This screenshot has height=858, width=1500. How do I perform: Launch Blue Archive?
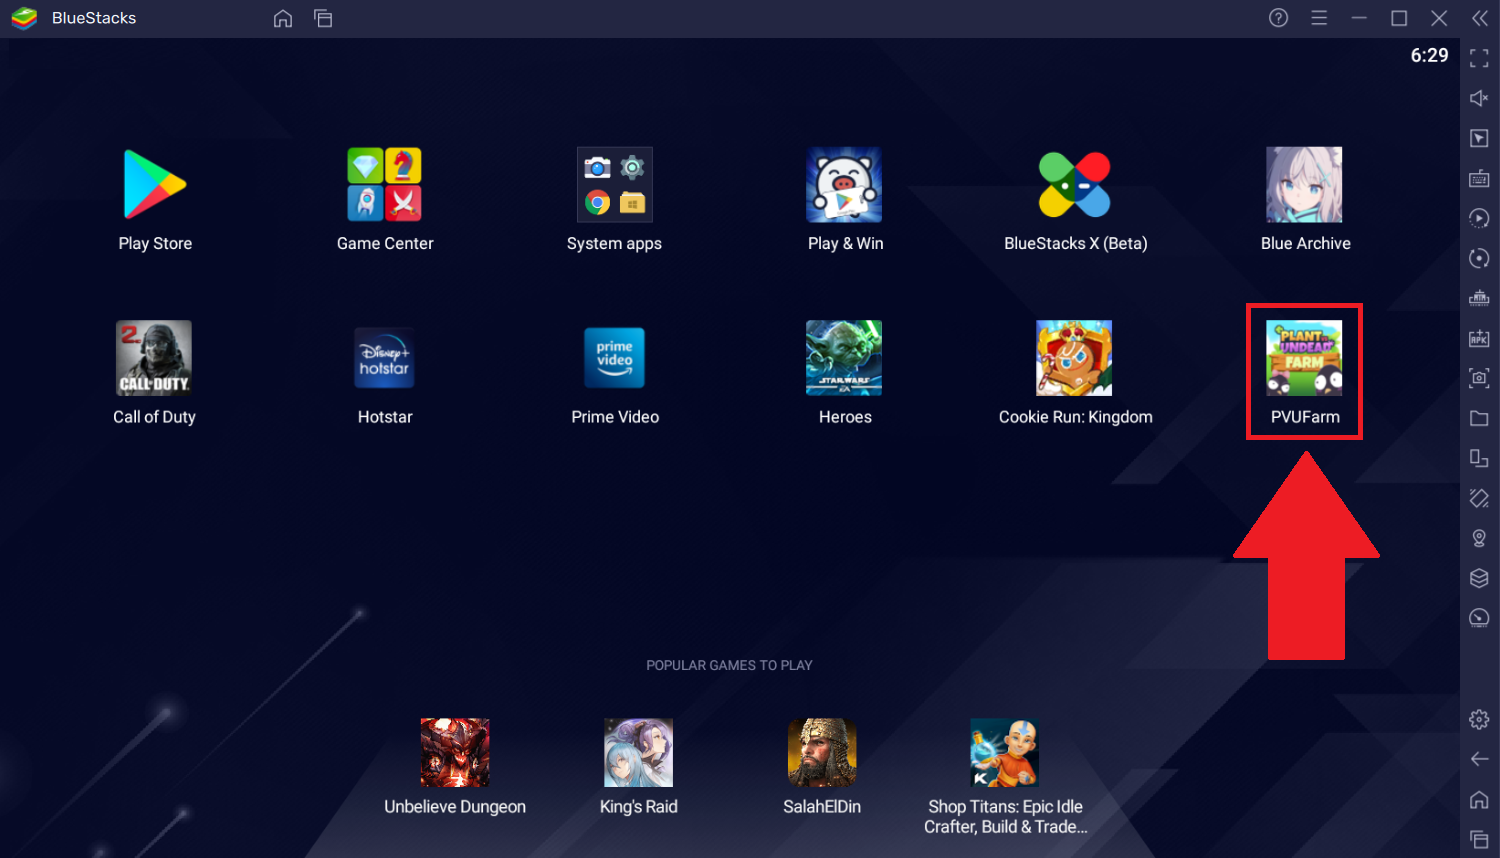point(1305,185)
